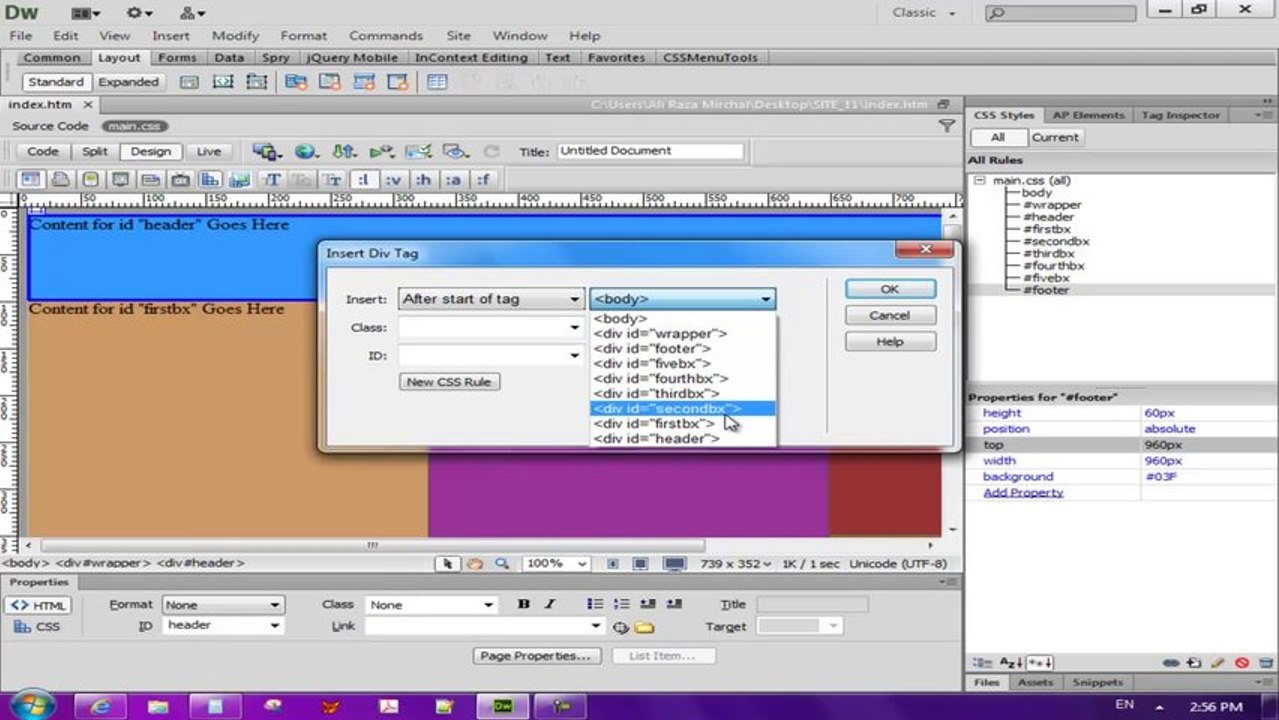Open the Format dropdown in Properties panel
The height and width of the screenshot is (720, 1279).
point(274,605)
